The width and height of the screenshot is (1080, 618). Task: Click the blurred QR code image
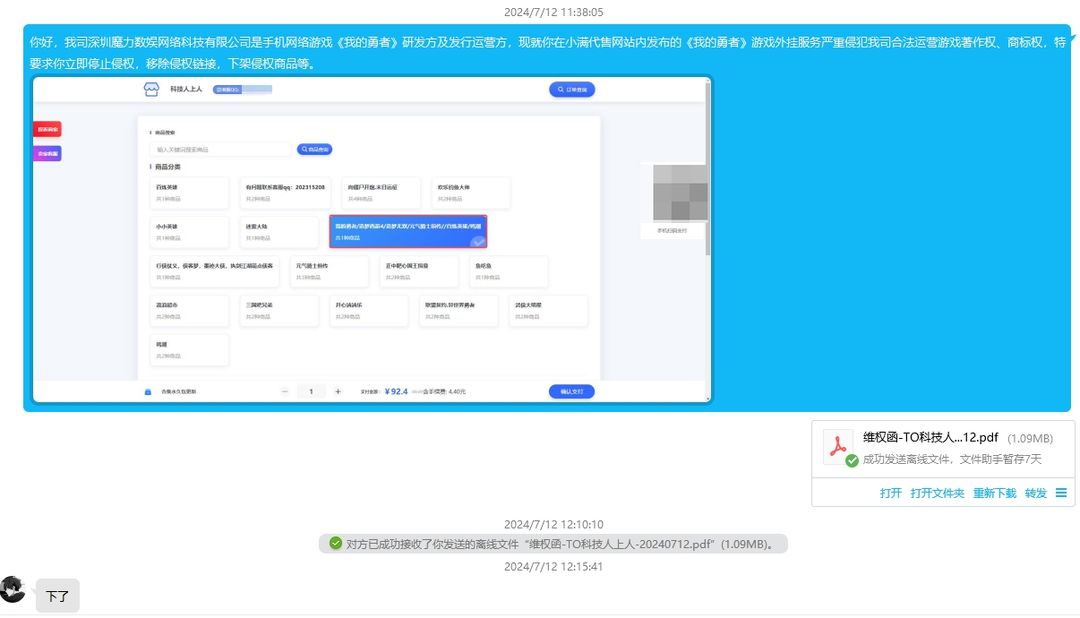coord(680,192)
